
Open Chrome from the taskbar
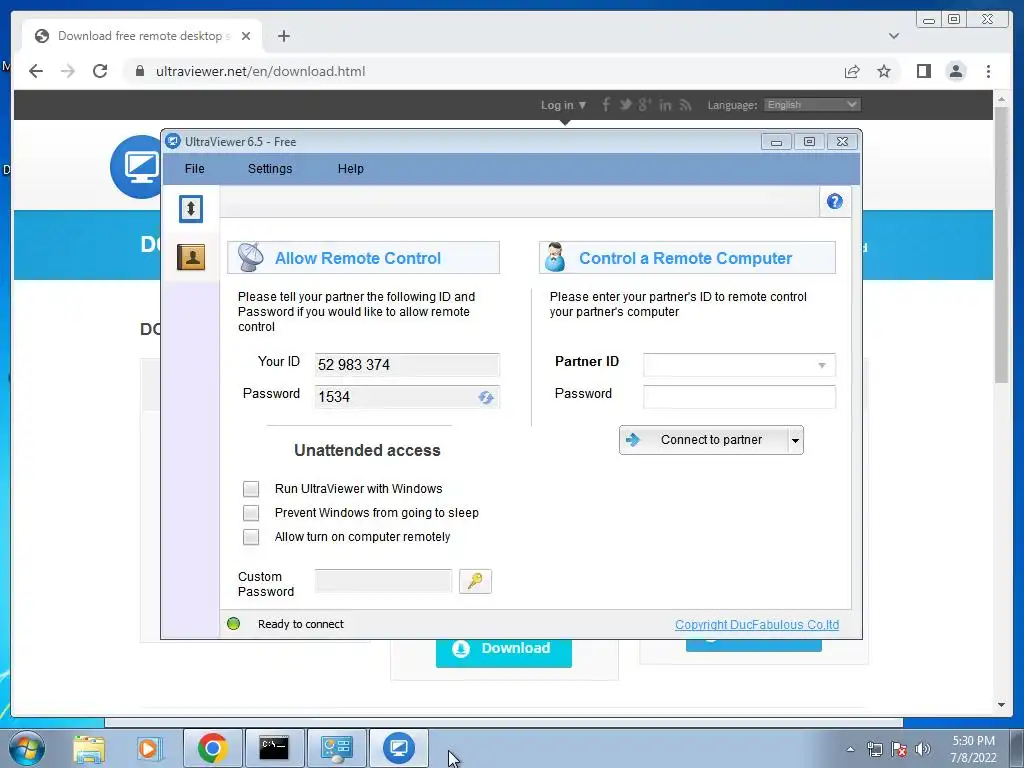(x=212, y=748)
